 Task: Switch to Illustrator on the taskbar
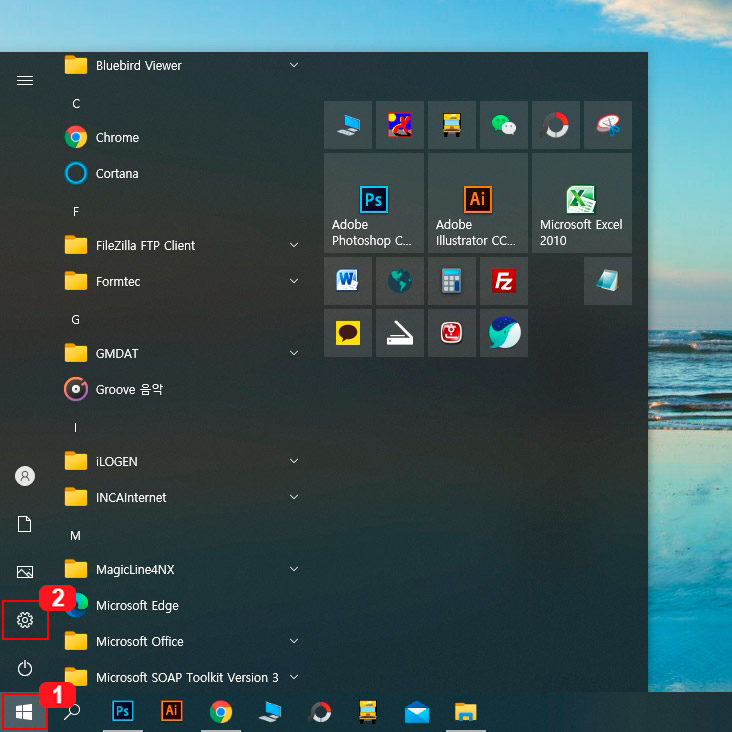(x=171, y=712)
